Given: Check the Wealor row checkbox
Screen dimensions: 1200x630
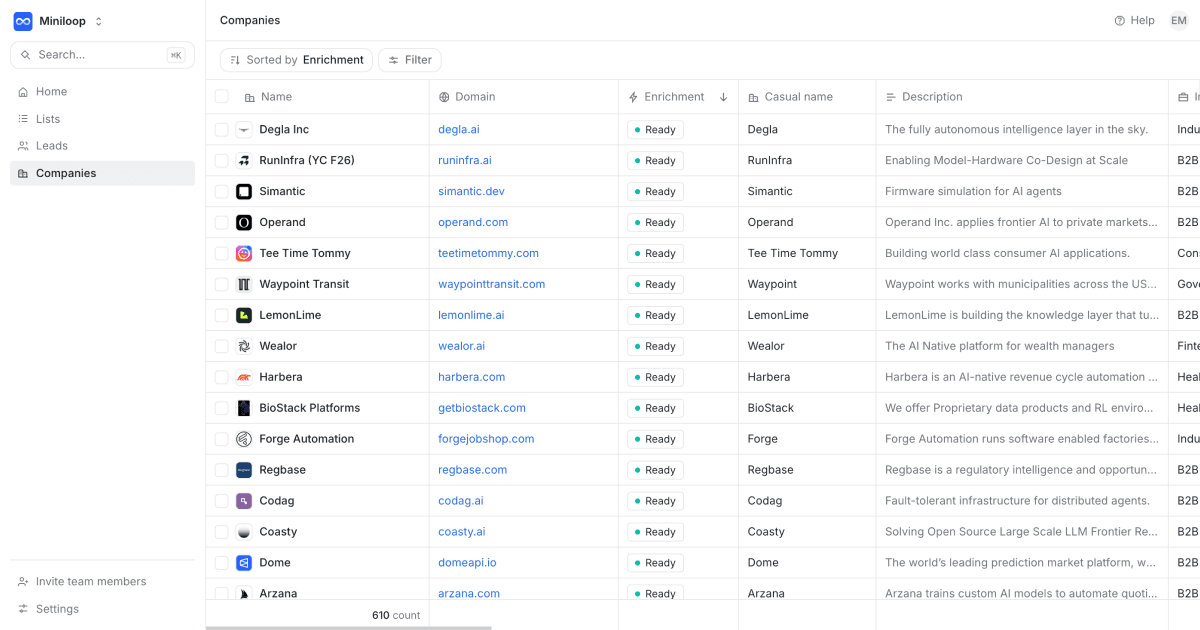Looking at the screenshot, I should pyautogui.click(x=222, y=347).
